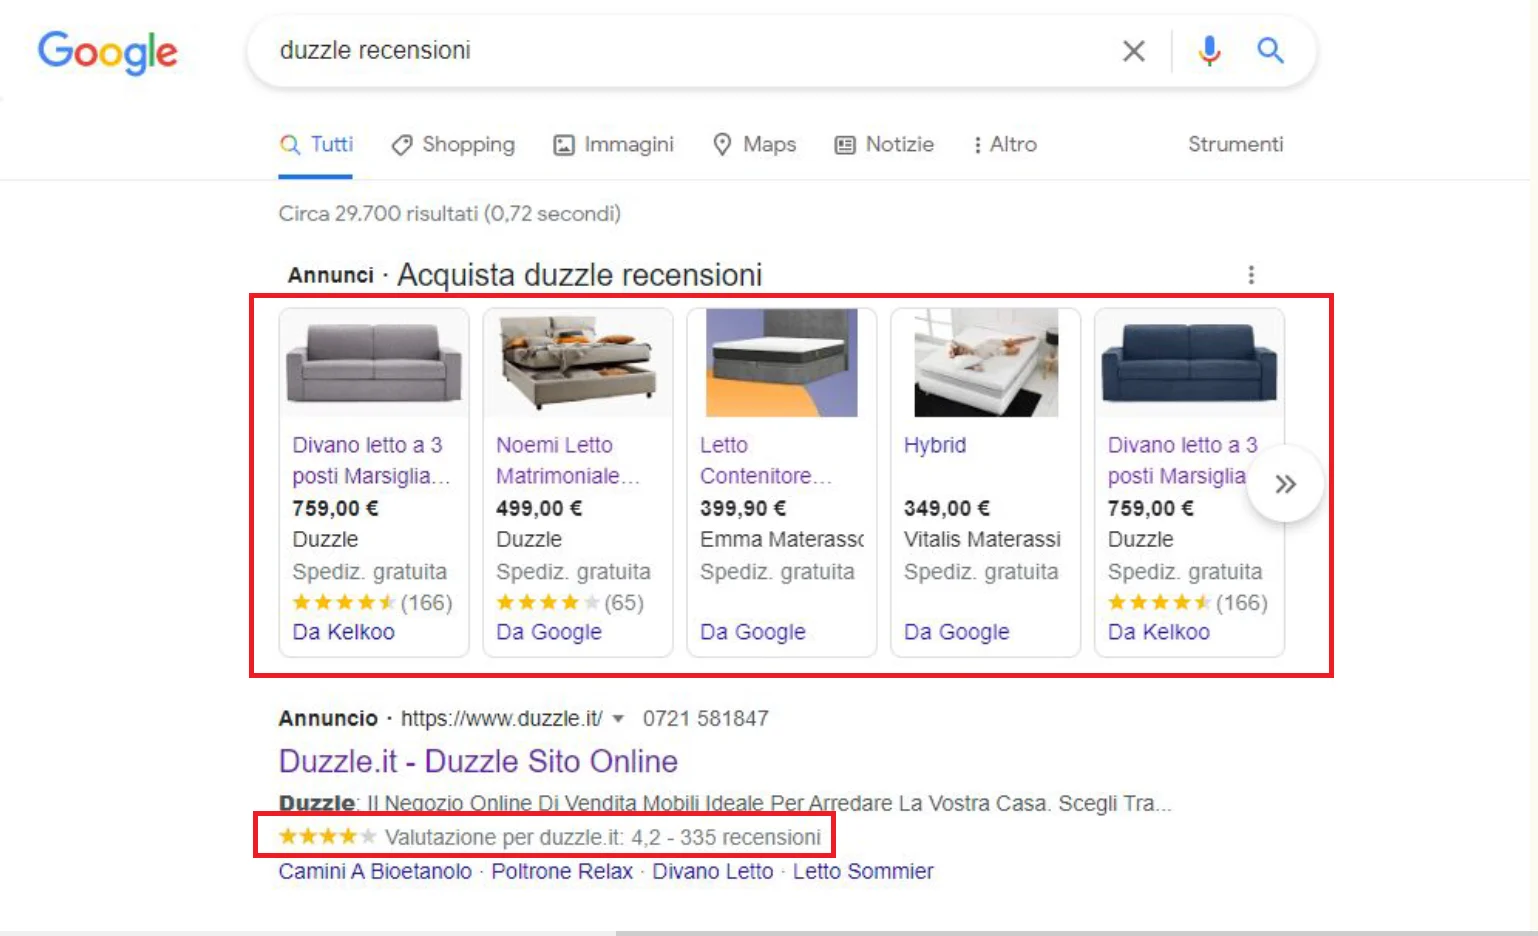Click Da Google under the Noemi bed
This screenshot has width=1538, height=936.
[549, 632]
